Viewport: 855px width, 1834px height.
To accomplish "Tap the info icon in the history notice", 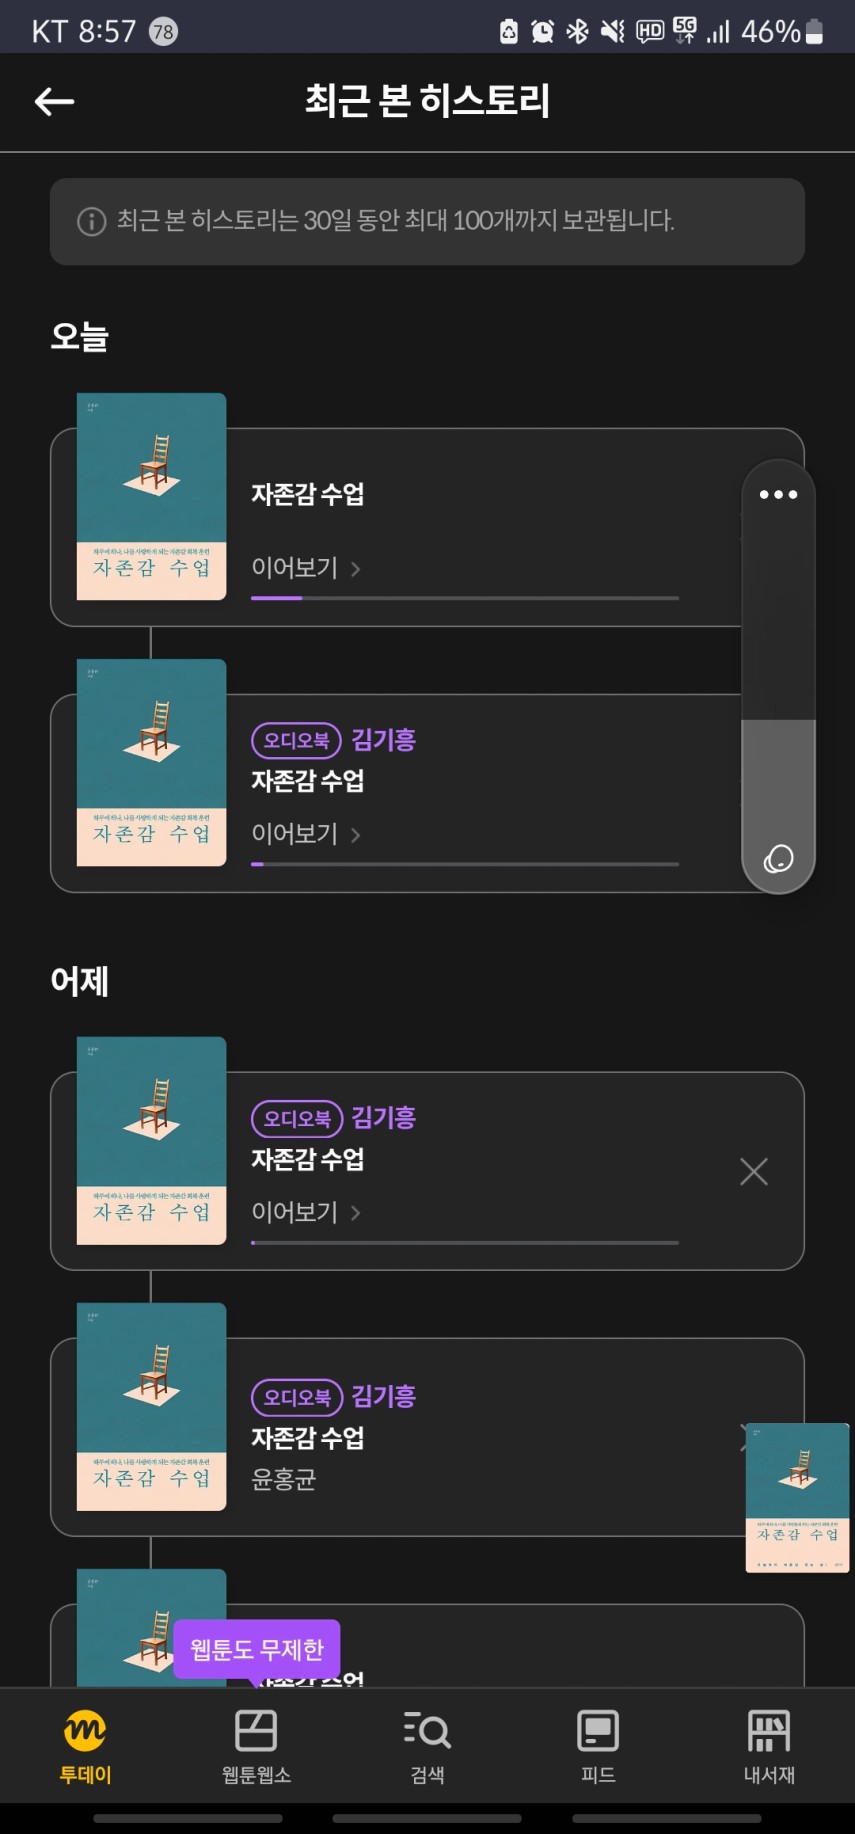I will pyautogui.click(x=91, y=221).
